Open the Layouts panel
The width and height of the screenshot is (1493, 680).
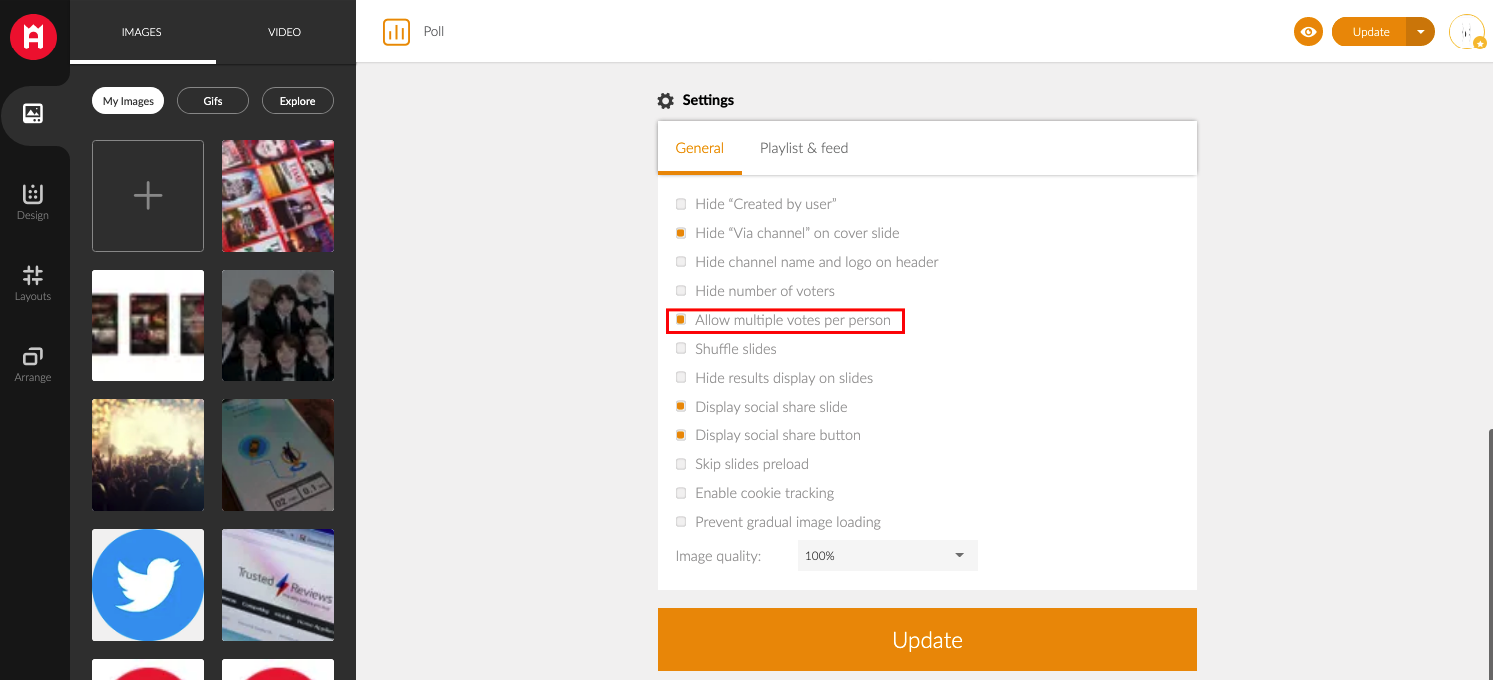[33, 282]
